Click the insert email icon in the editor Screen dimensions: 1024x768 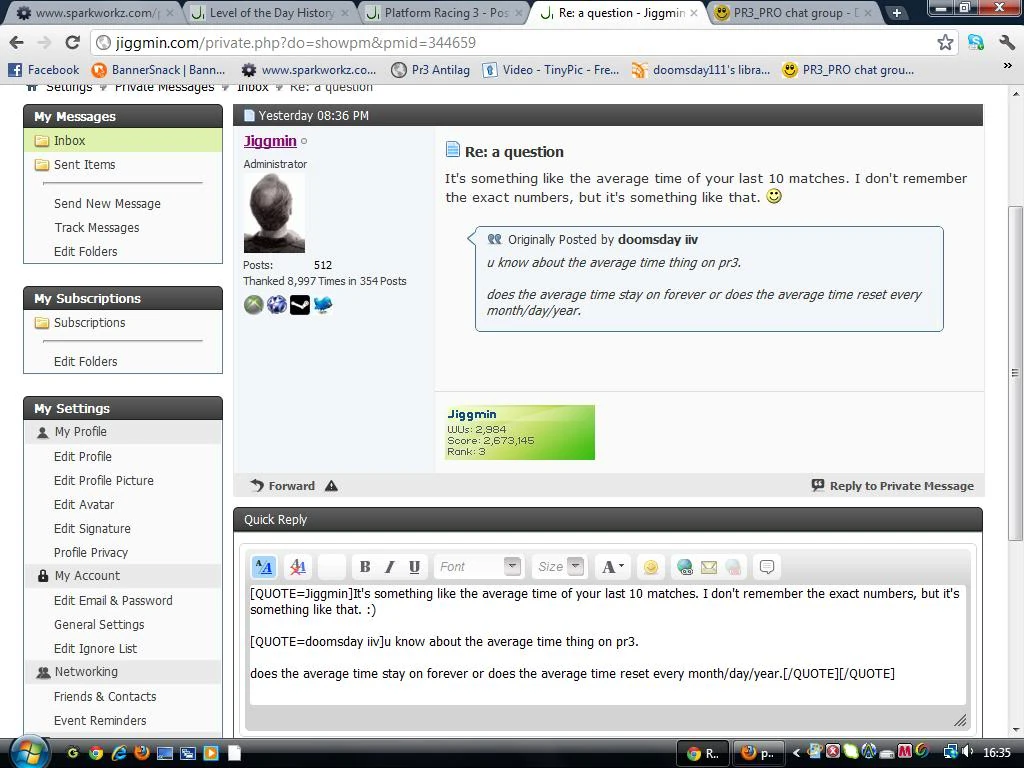(x=709, y=567)
